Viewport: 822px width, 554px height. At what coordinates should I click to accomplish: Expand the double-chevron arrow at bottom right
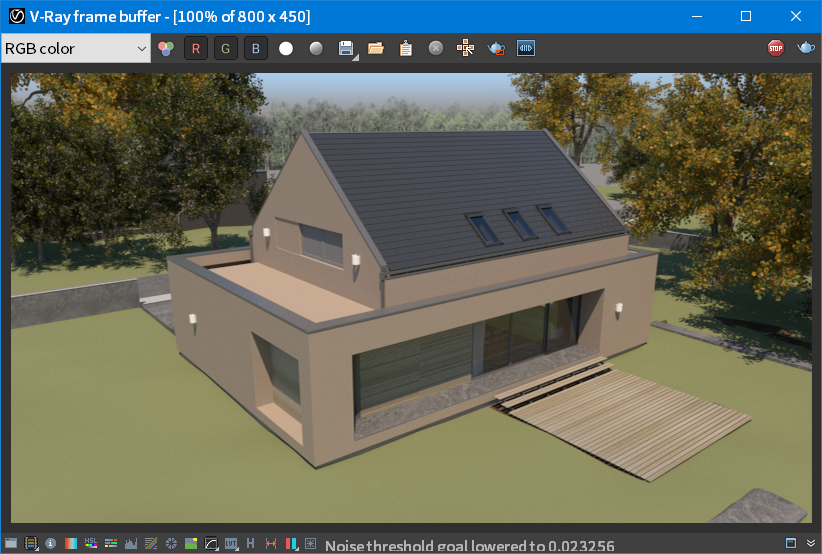tap(811, 544)
